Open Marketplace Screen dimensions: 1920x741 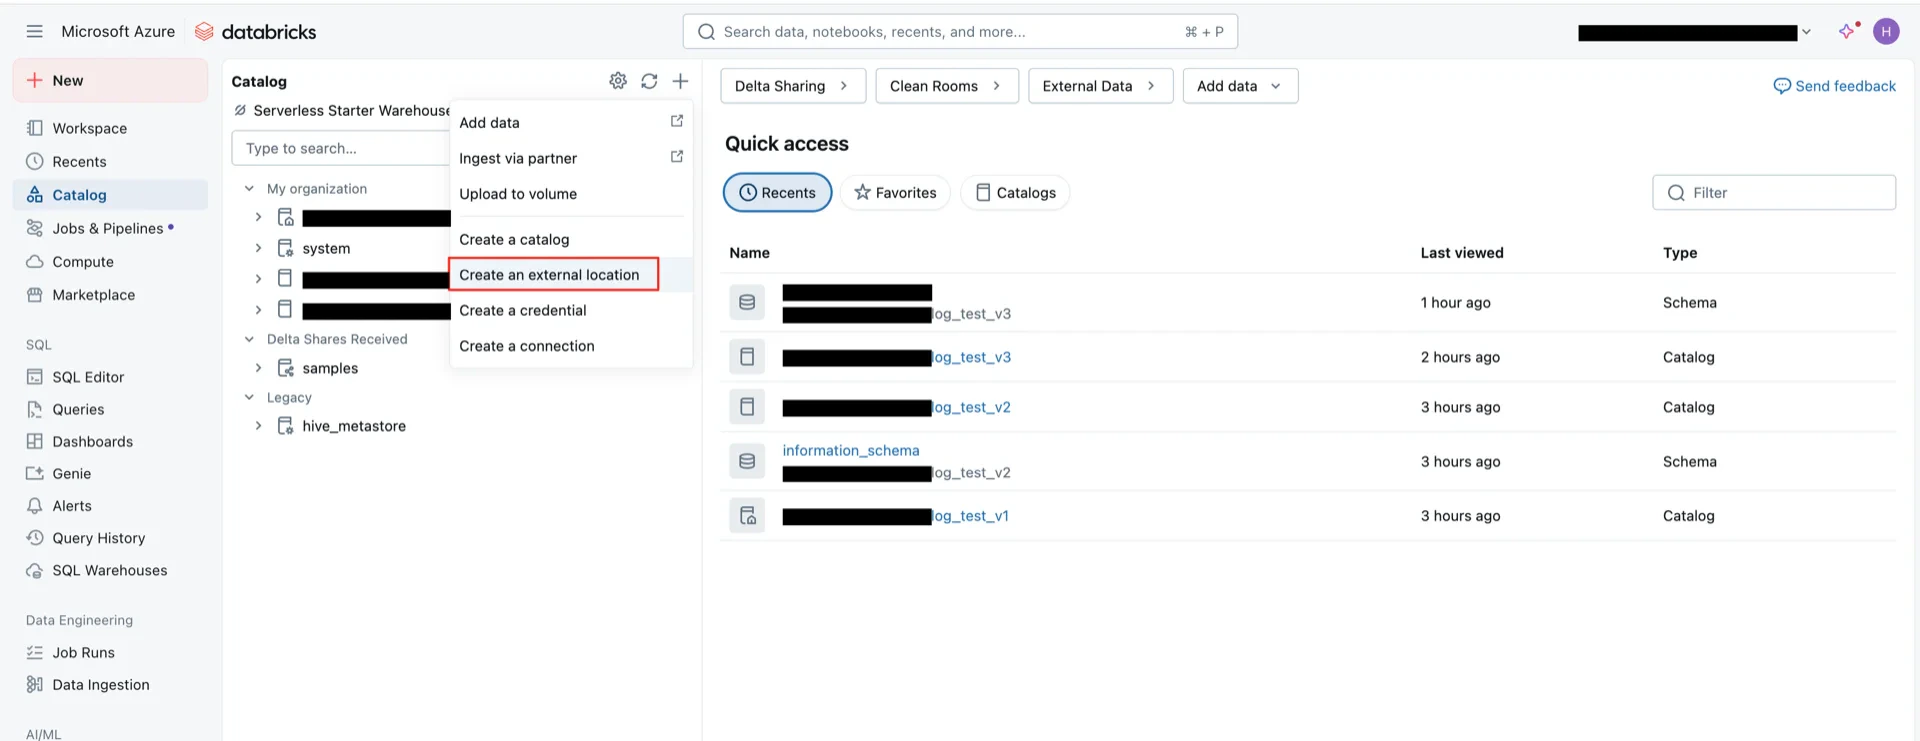(x=110, y=294)
